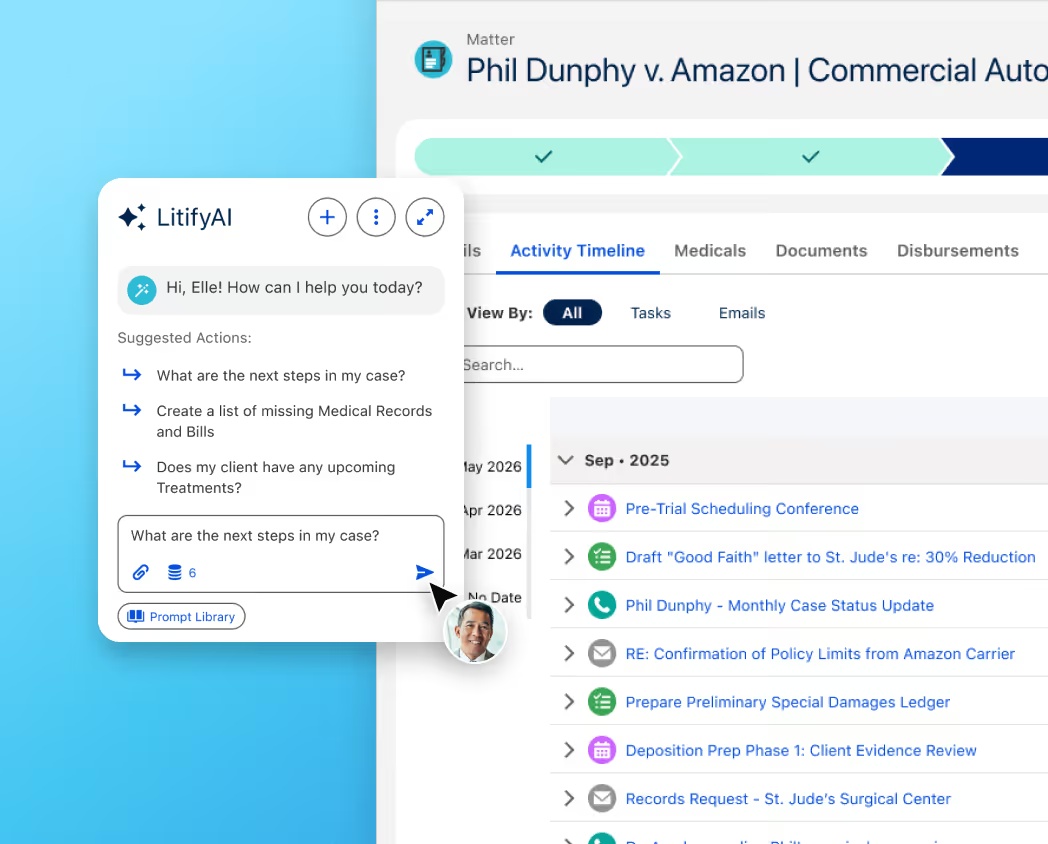Expand RE: Confirmation of Policy Limits row
Image resolution: width=1048 pixels, height=844 pixels.
[569, 654]
